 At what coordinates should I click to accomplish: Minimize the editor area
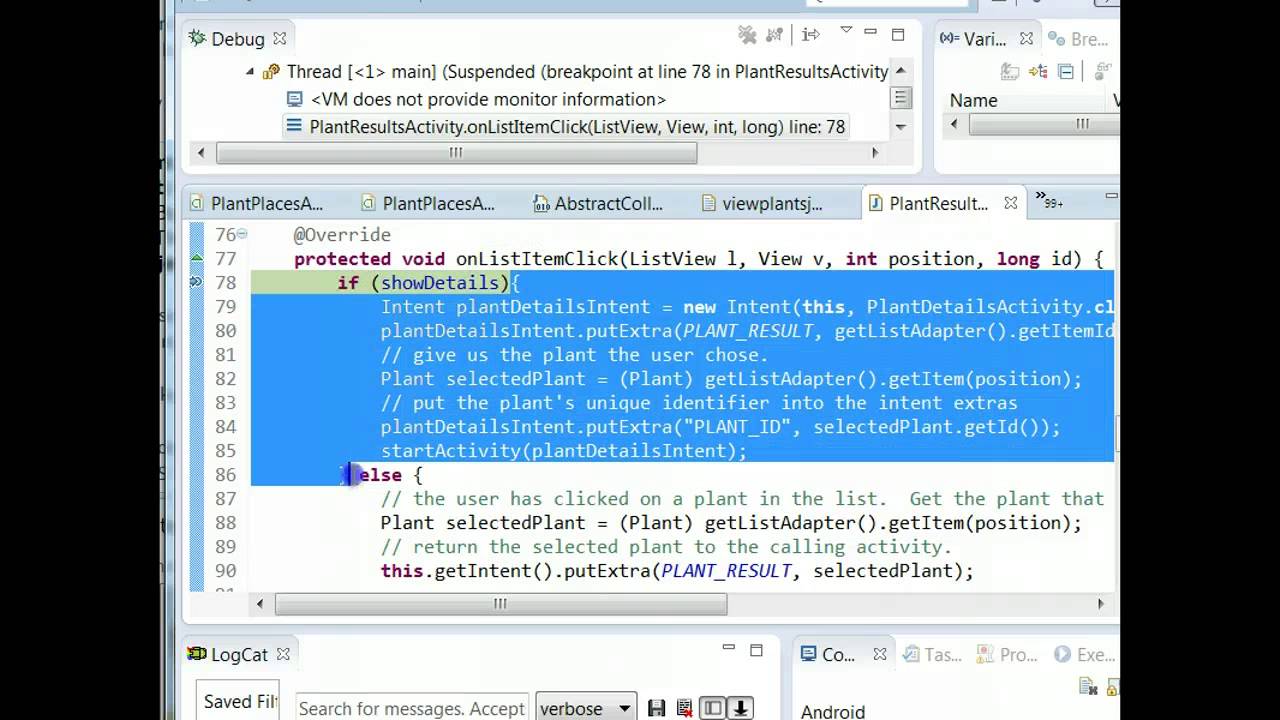[x=1111, y=197]
